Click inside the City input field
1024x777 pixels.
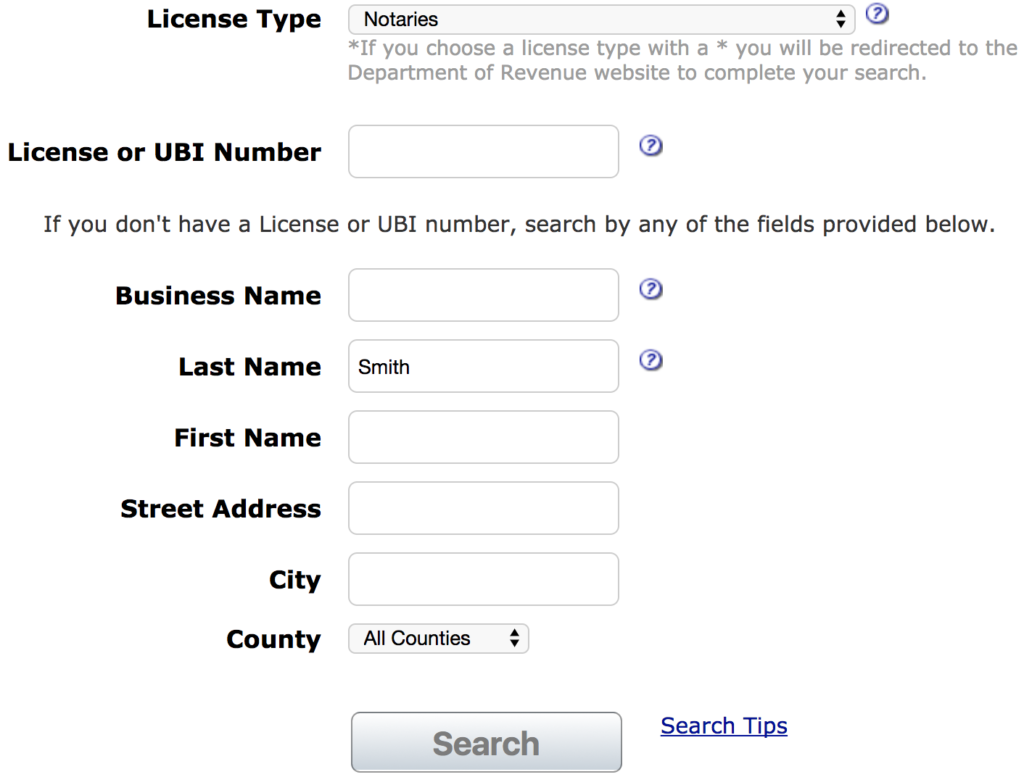[x=483, y=580]
